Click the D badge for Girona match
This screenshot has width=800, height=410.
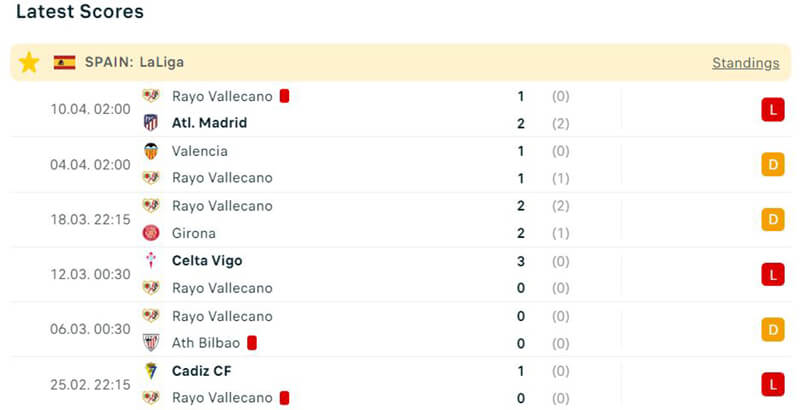click(772, 220)
